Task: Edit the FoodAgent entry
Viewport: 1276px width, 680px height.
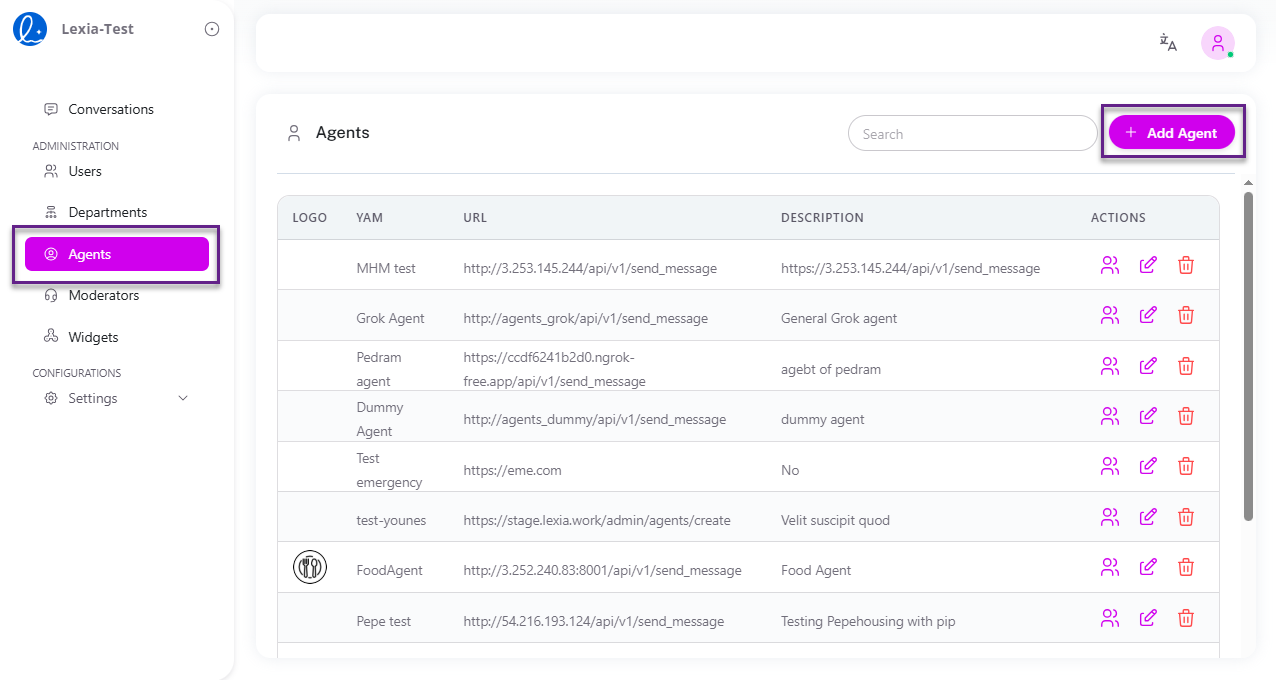Action: [1147, 566]
